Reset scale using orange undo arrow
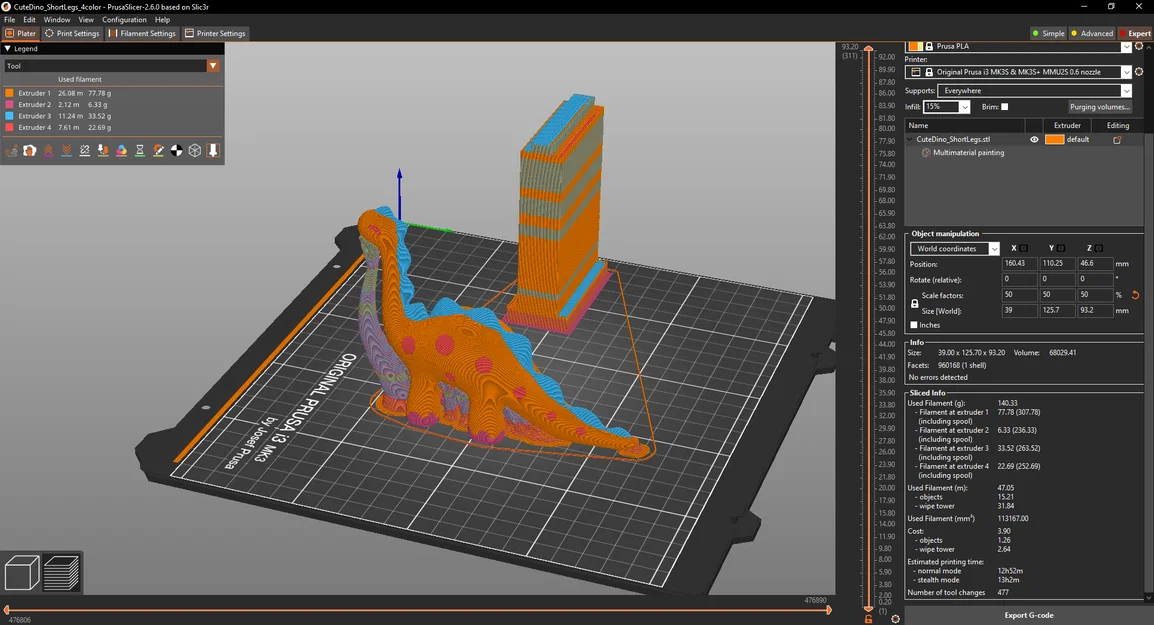 [1136, 295]
